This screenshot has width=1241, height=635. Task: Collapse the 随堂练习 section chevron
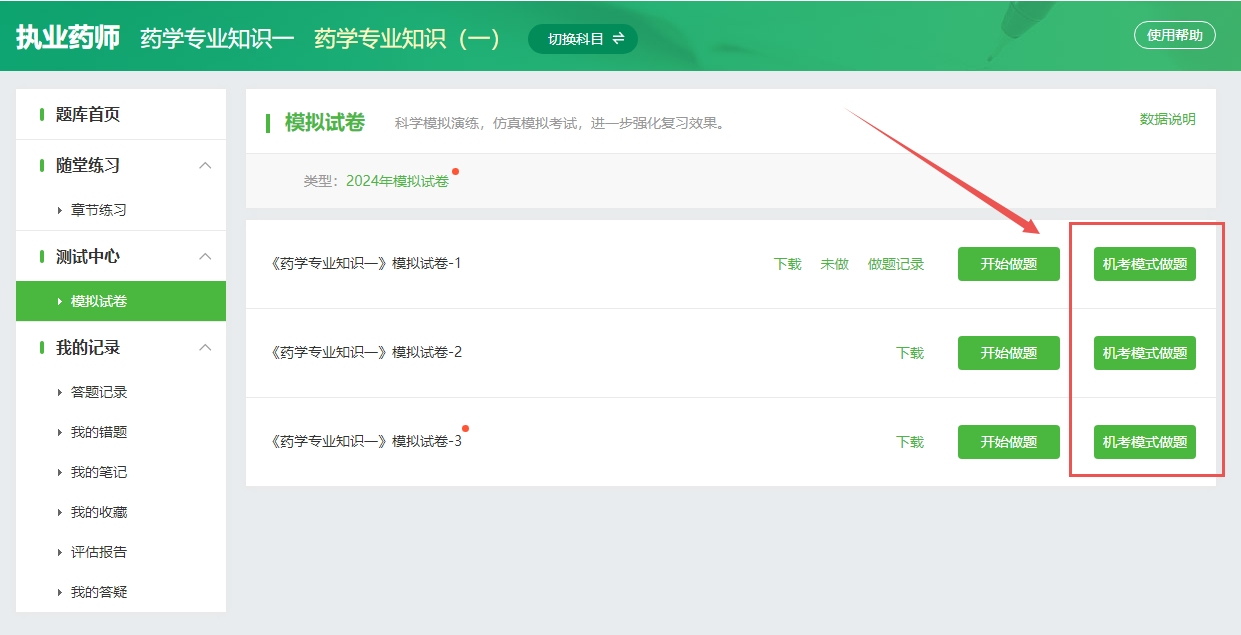tap(205, 165)
